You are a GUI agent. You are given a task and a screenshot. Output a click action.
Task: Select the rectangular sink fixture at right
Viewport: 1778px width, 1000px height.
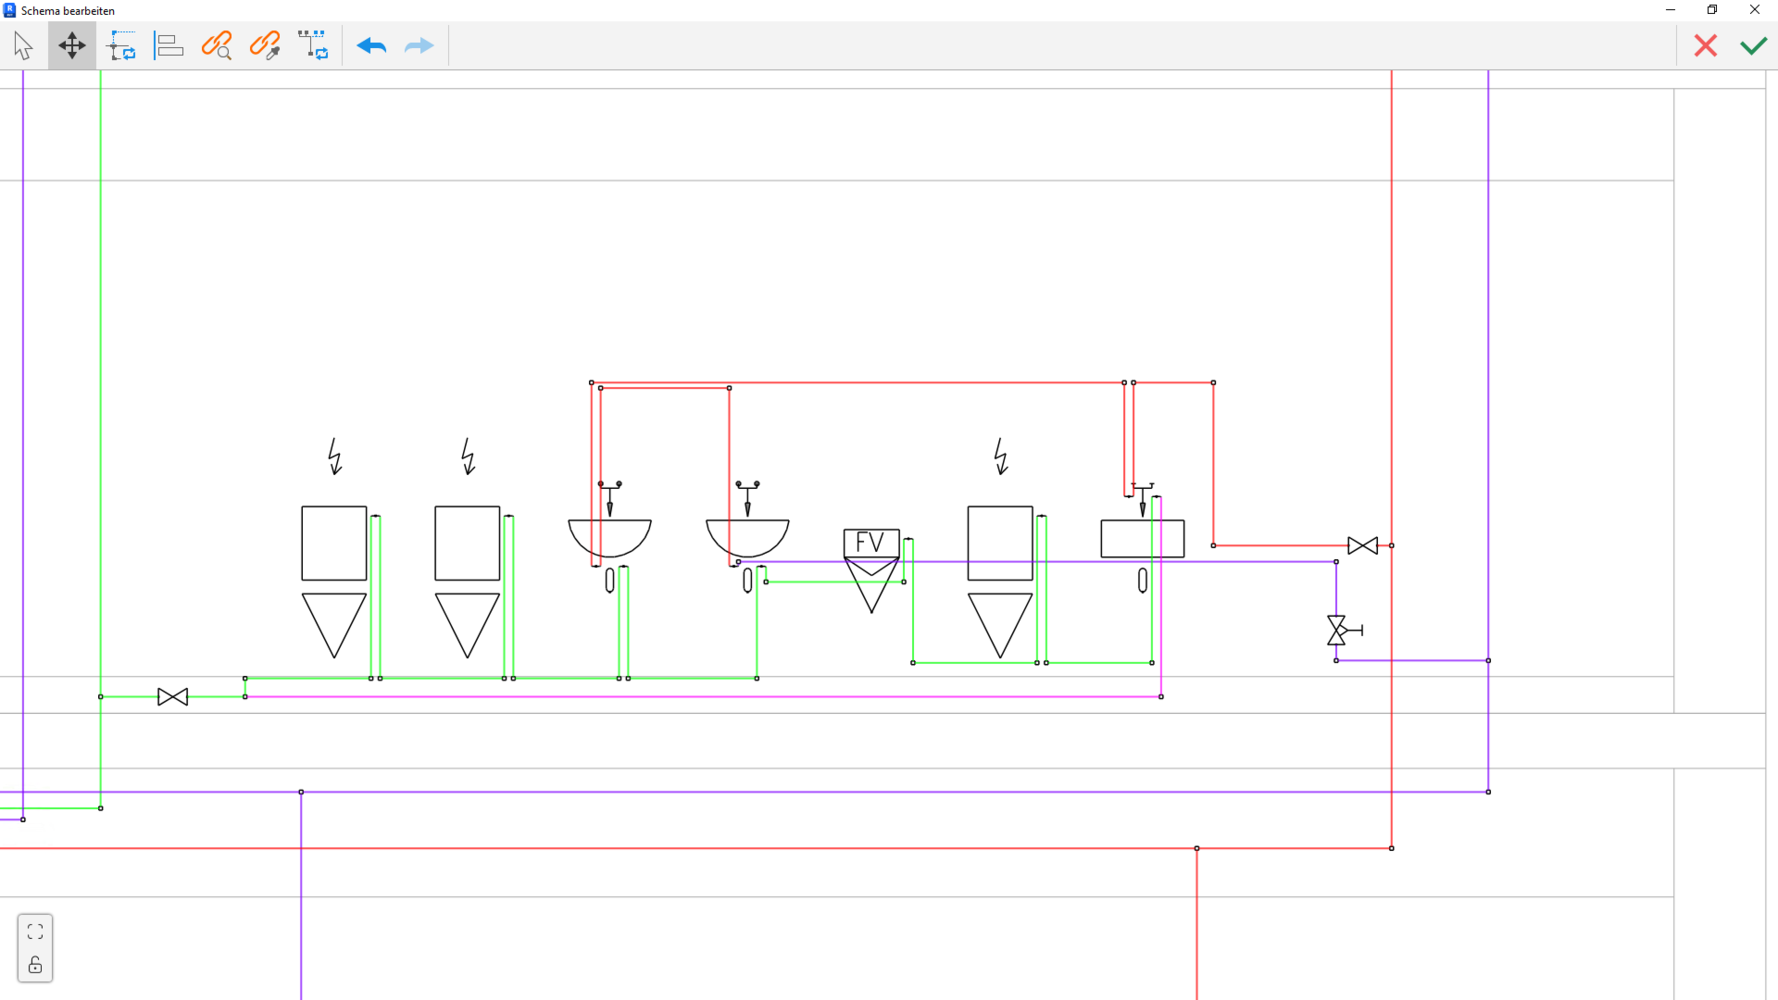(1142, 539)
